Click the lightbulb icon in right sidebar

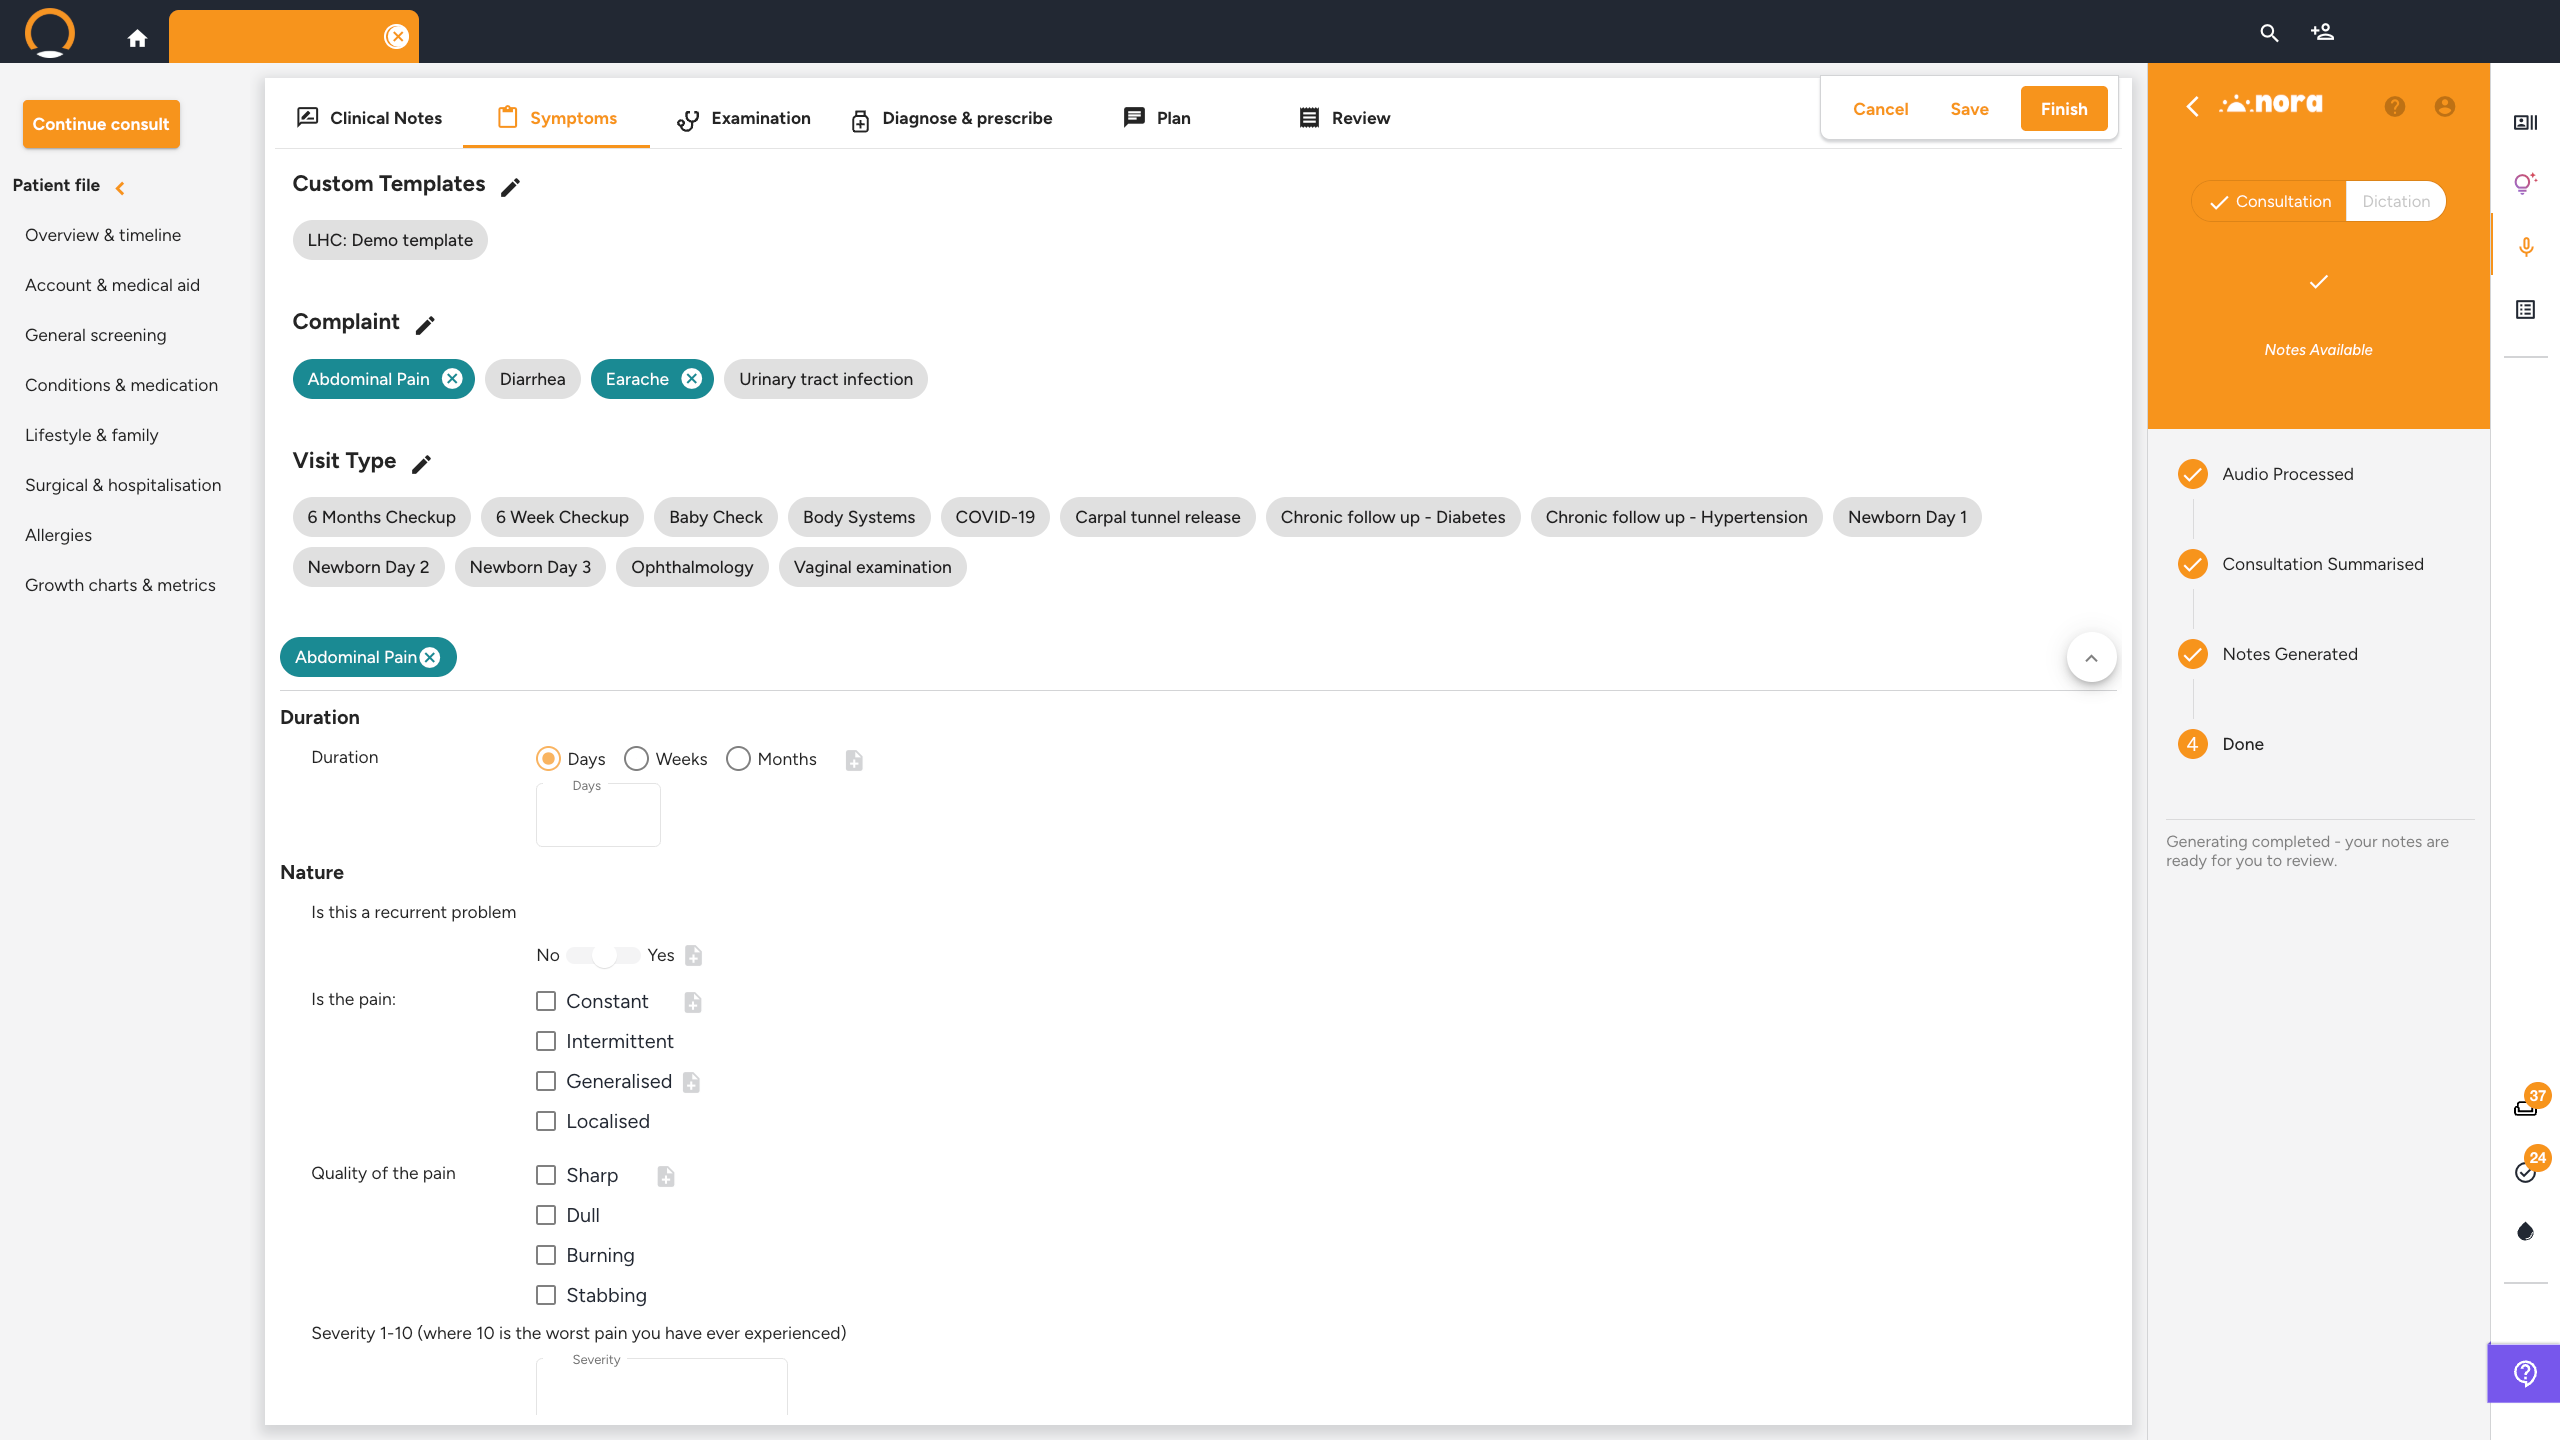click(x=2524, y=183)
